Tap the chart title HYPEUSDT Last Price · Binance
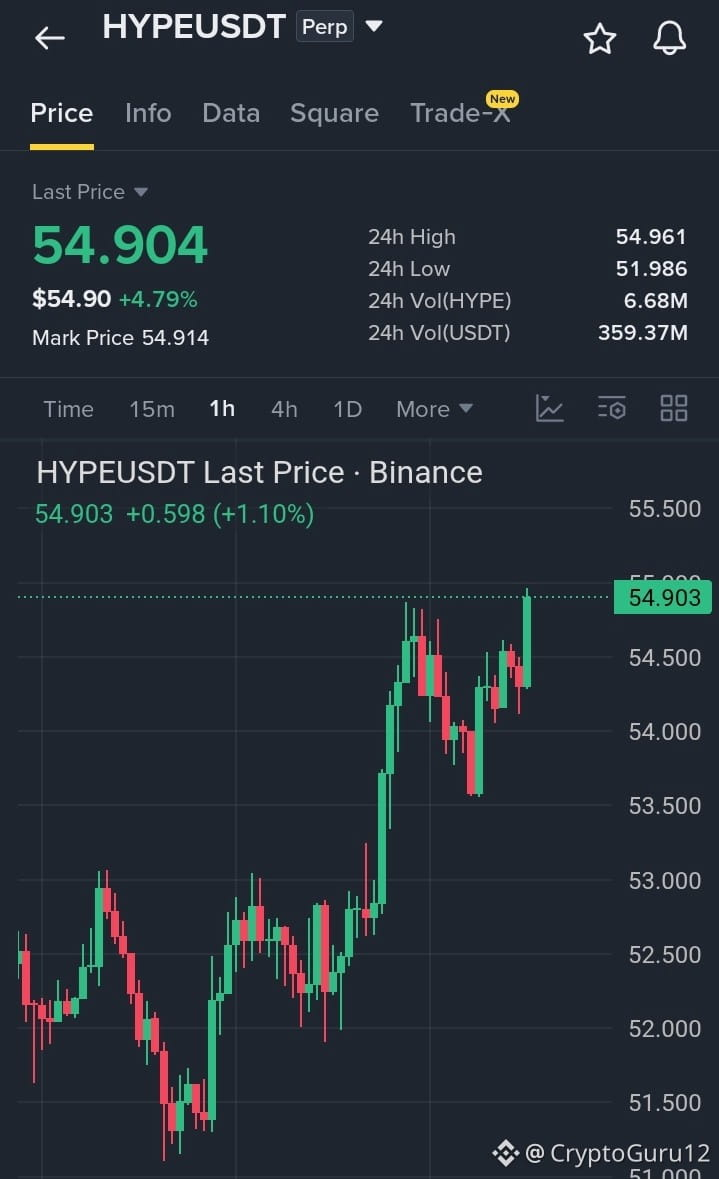 coord(259,472)
